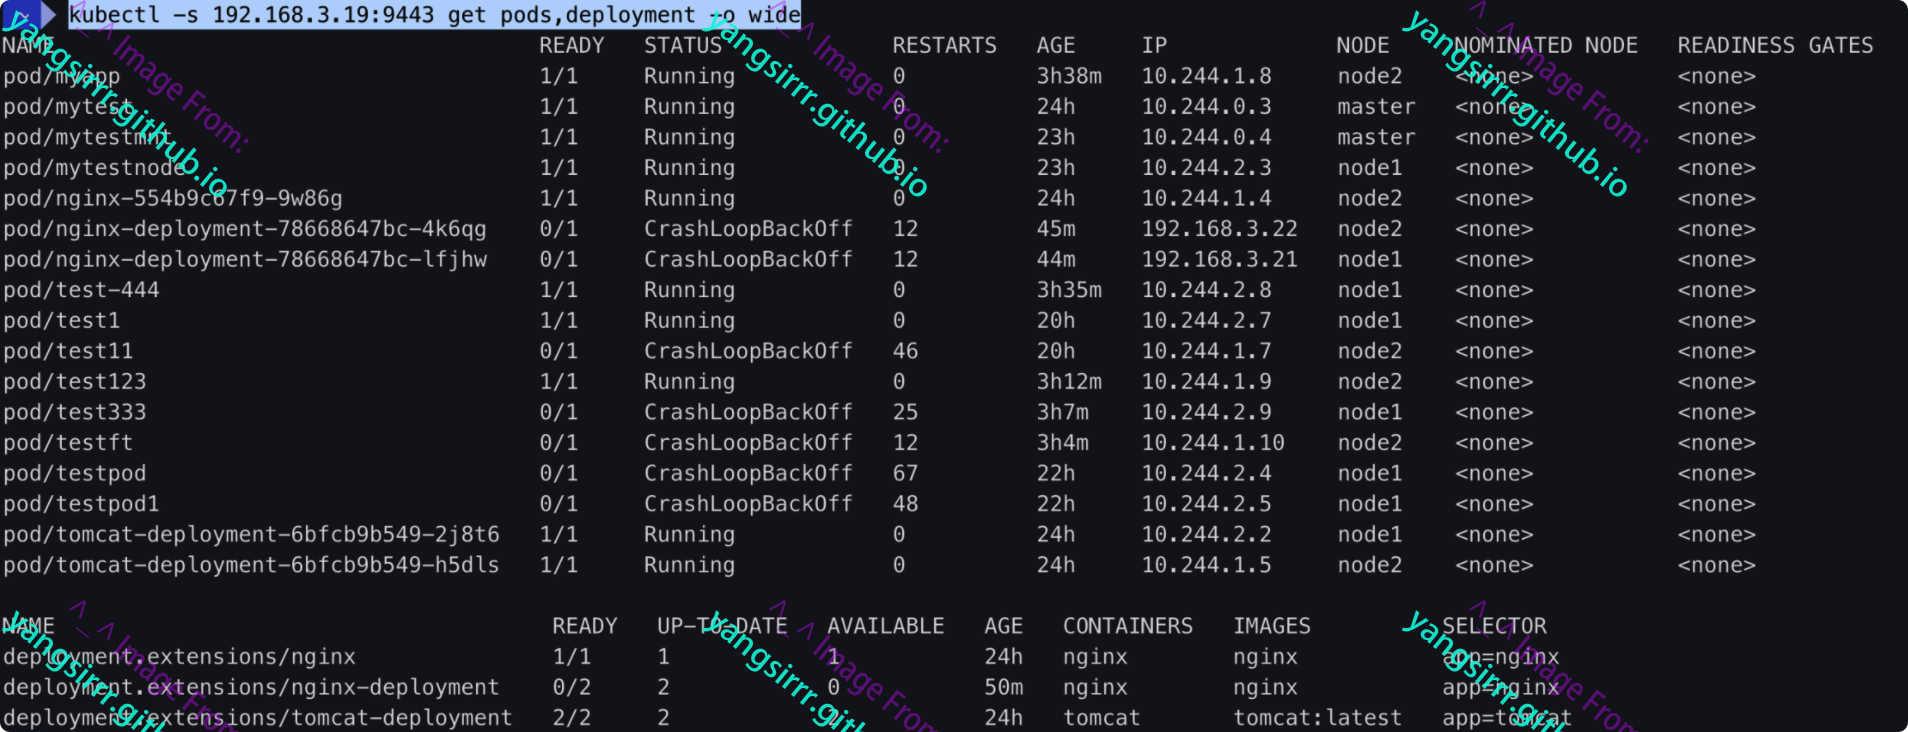Click IP address 10.244.1.5
Image resolution: width=1908 pixels, height=732 pixels.
pyautogui.click(x=1206, y=564)
